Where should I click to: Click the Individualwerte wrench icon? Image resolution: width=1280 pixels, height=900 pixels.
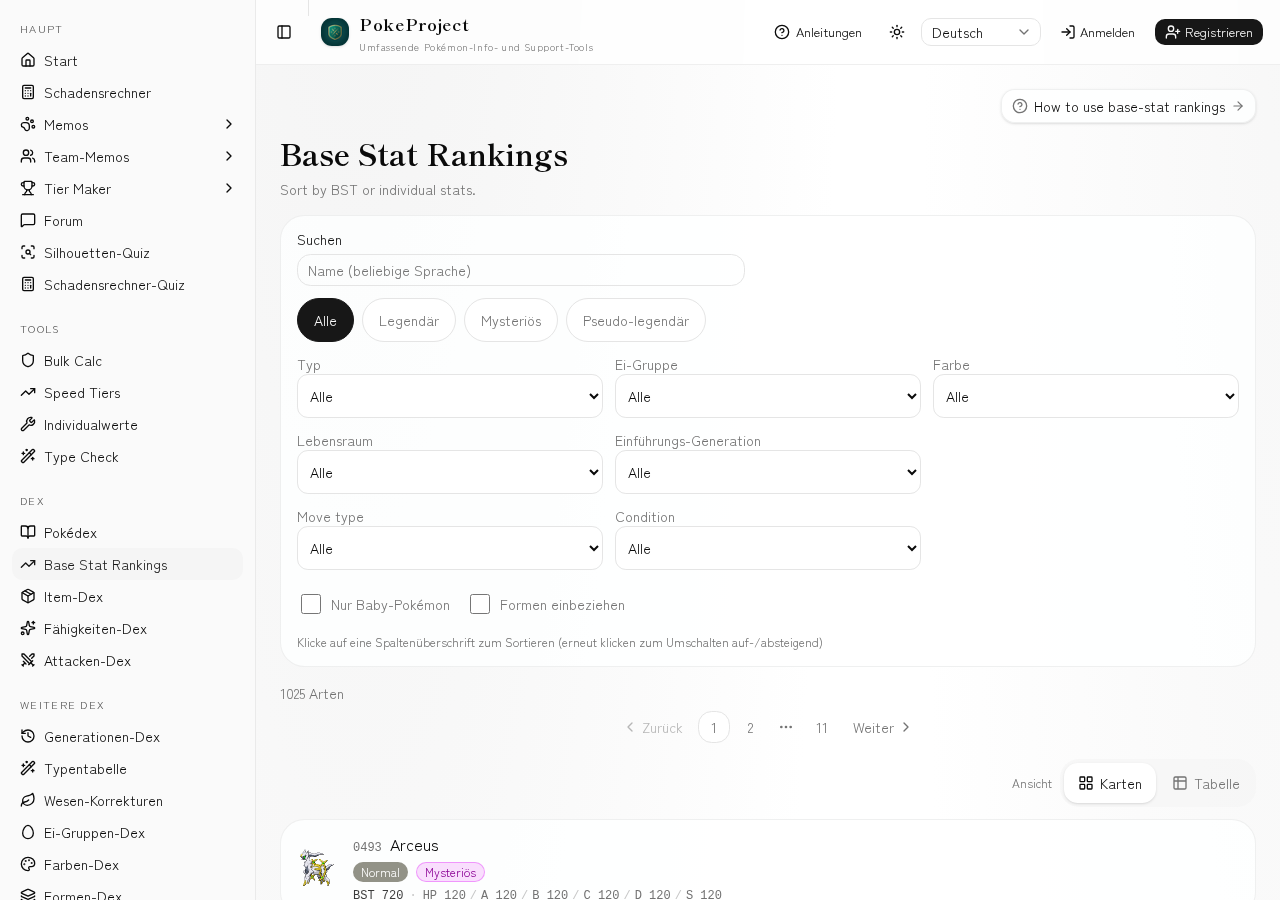tap(28, 424)
